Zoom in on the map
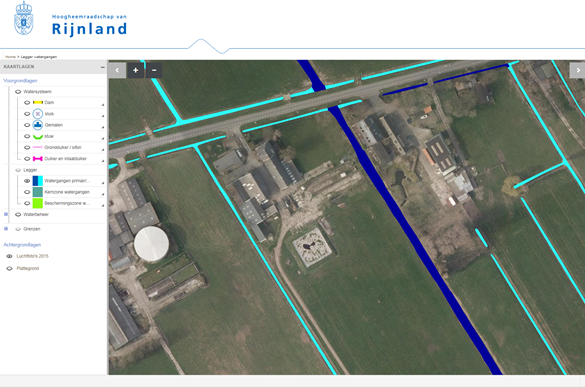 tap(135, 70)
